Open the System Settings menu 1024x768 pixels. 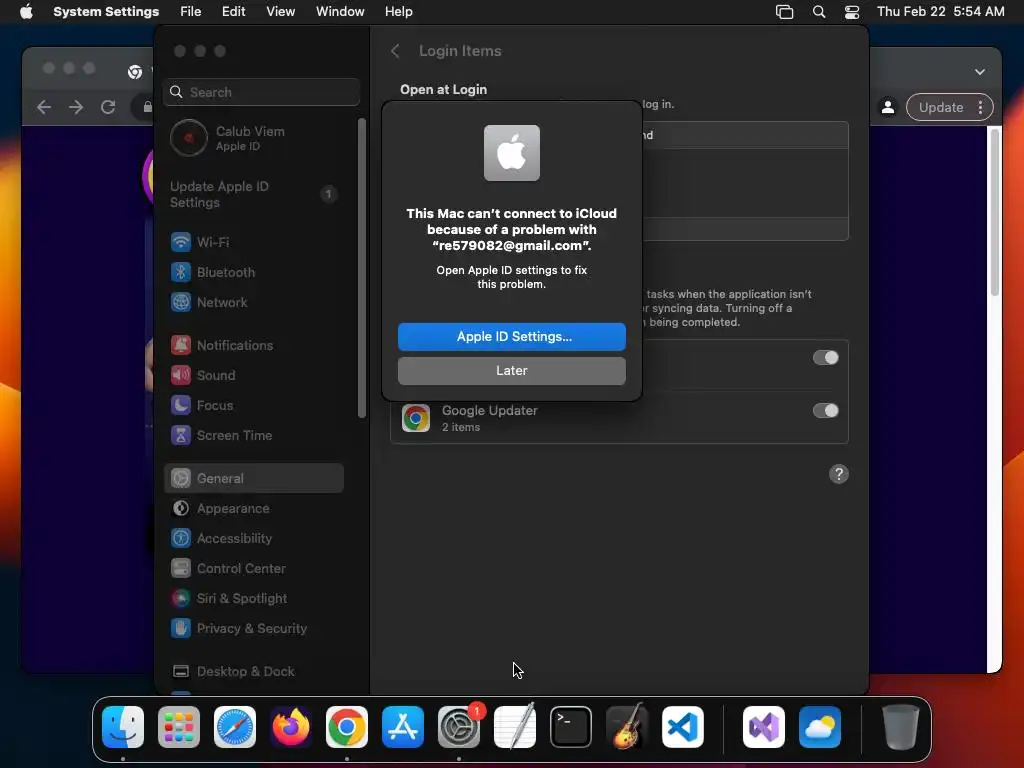tap(106, 12)
